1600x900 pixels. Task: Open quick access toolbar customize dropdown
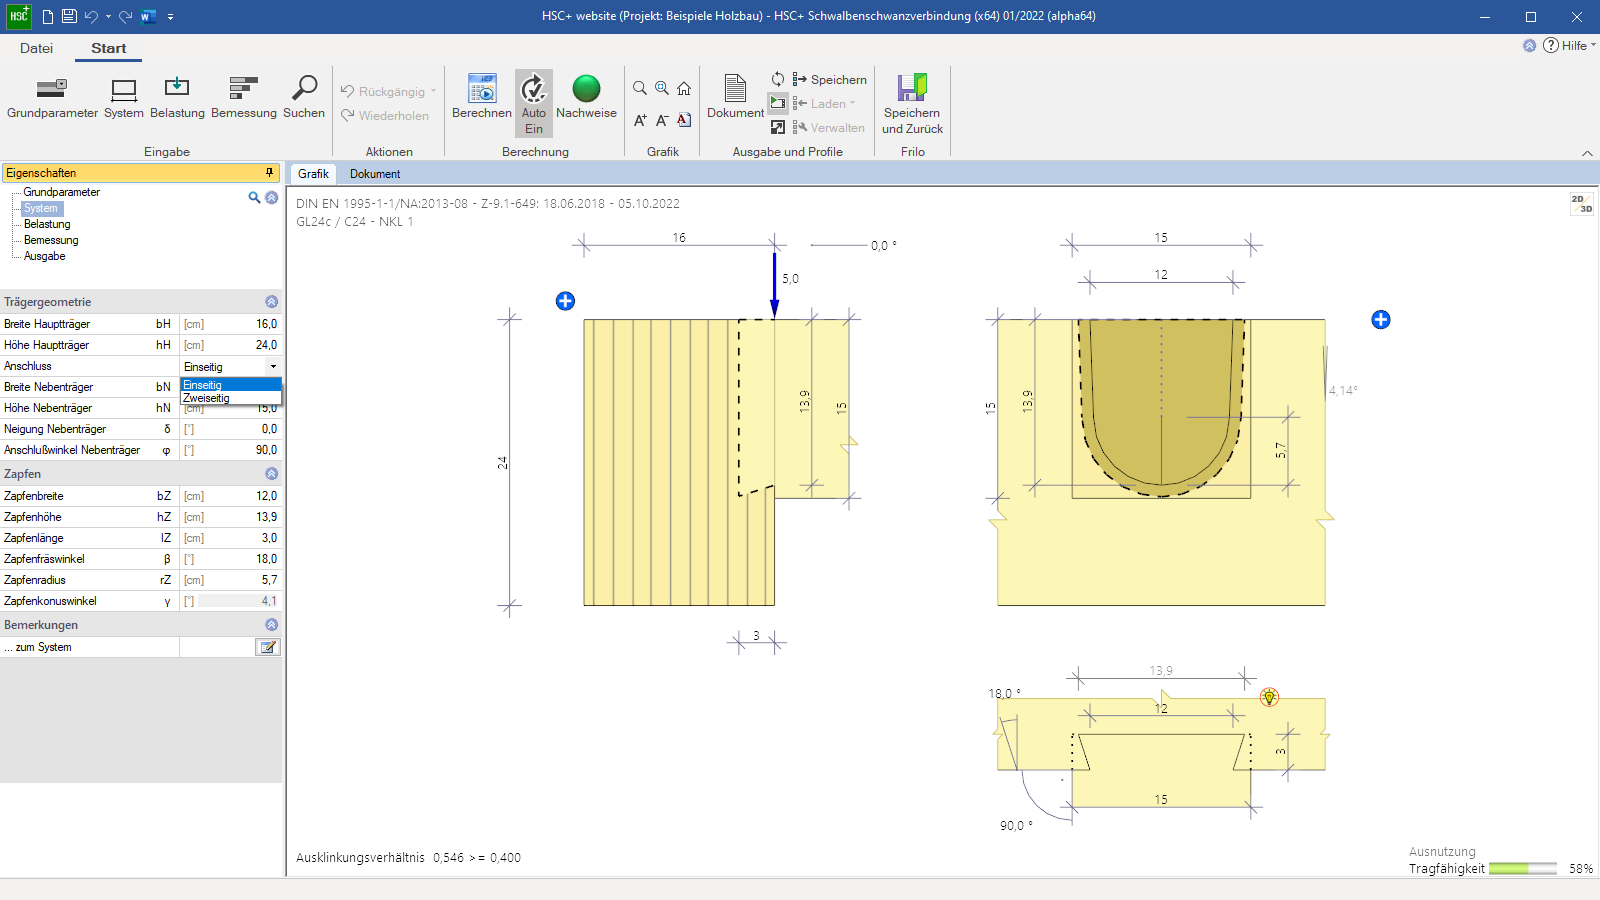click(171, 17)
